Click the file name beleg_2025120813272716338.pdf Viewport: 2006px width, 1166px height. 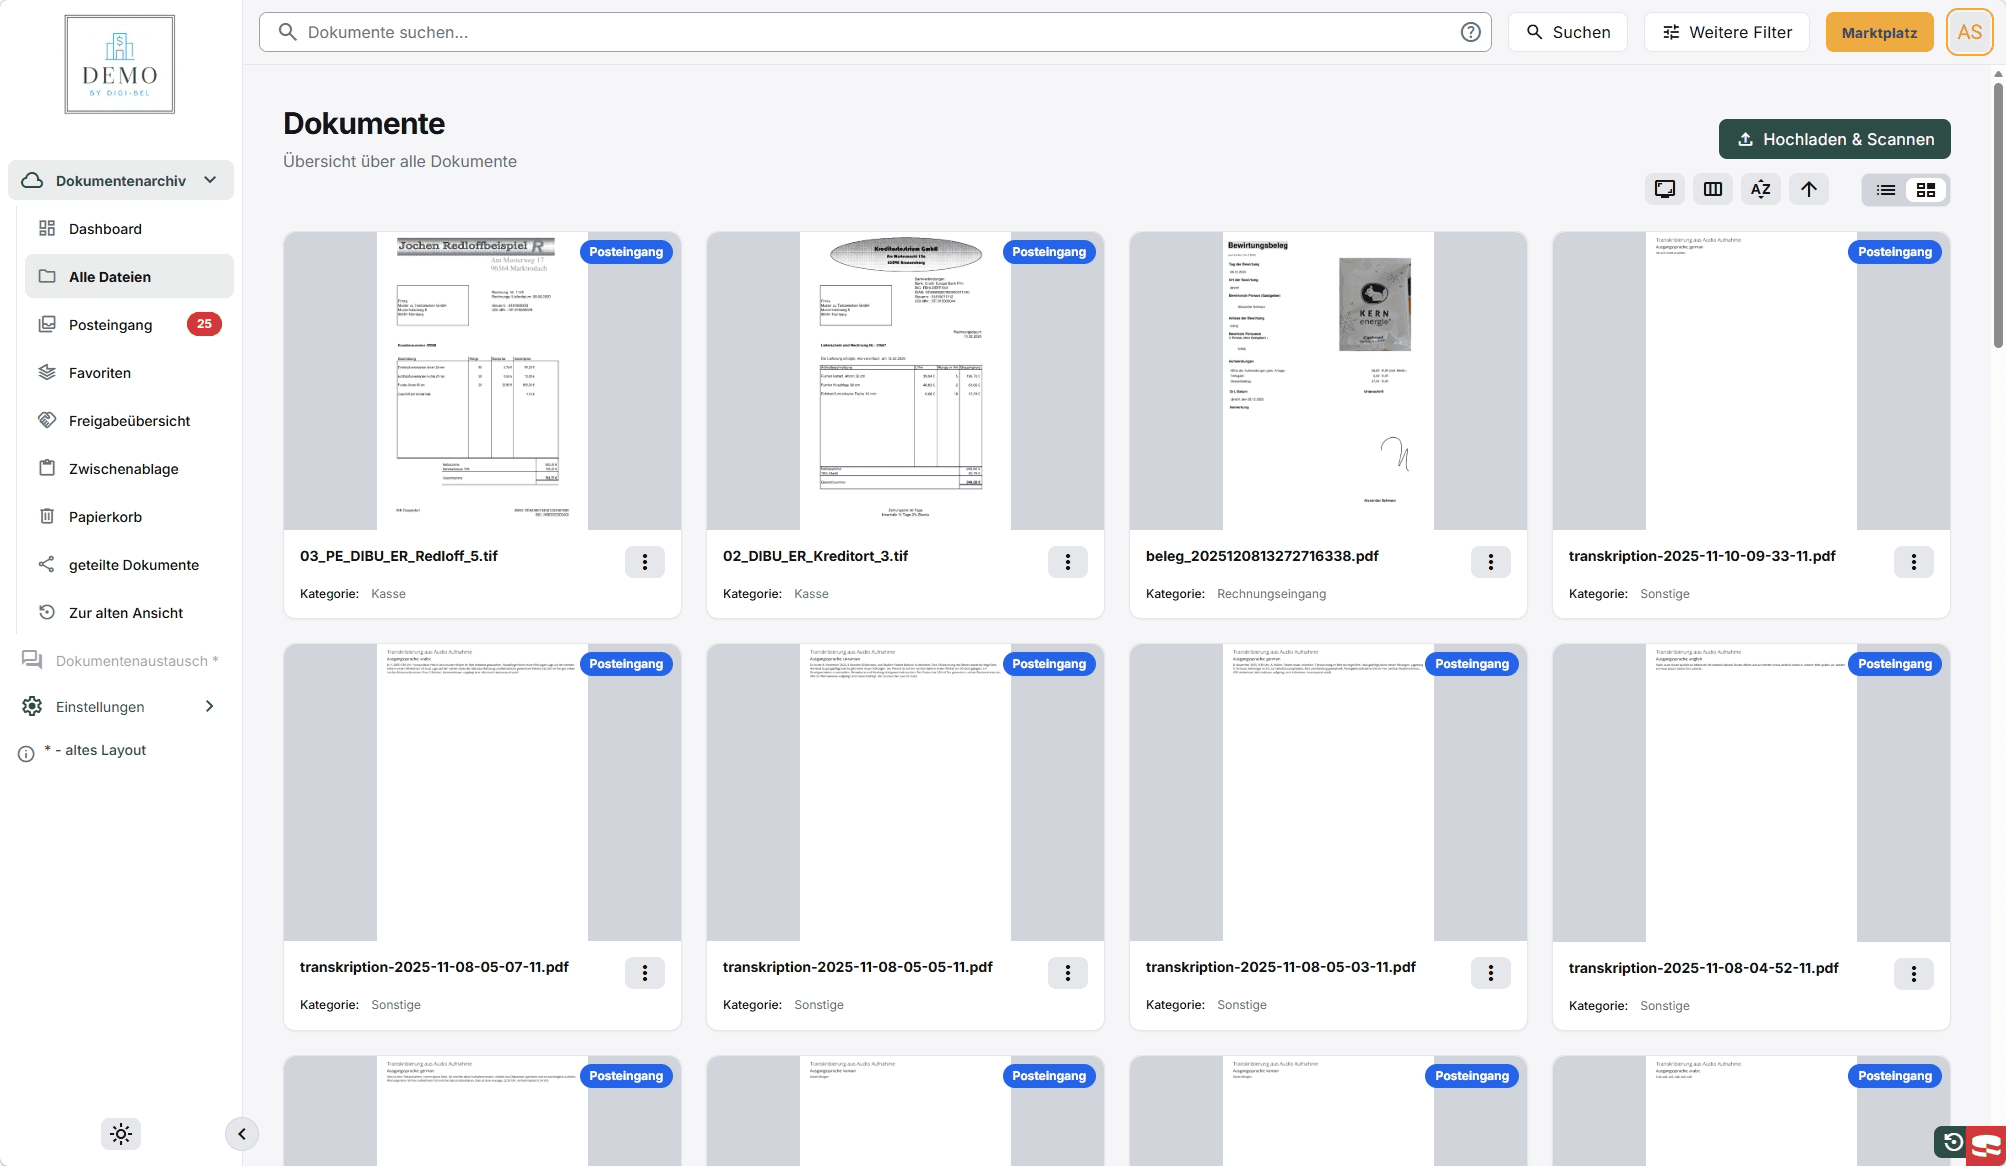[1262, 556]
